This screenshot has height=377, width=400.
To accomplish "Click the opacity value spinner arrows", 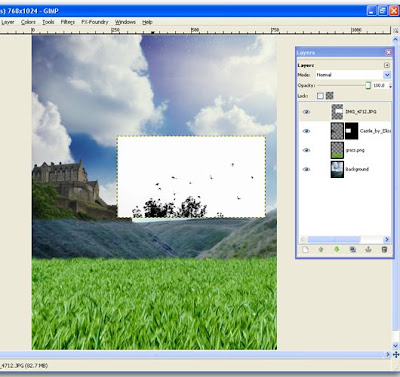I will (x=389, y=86).
